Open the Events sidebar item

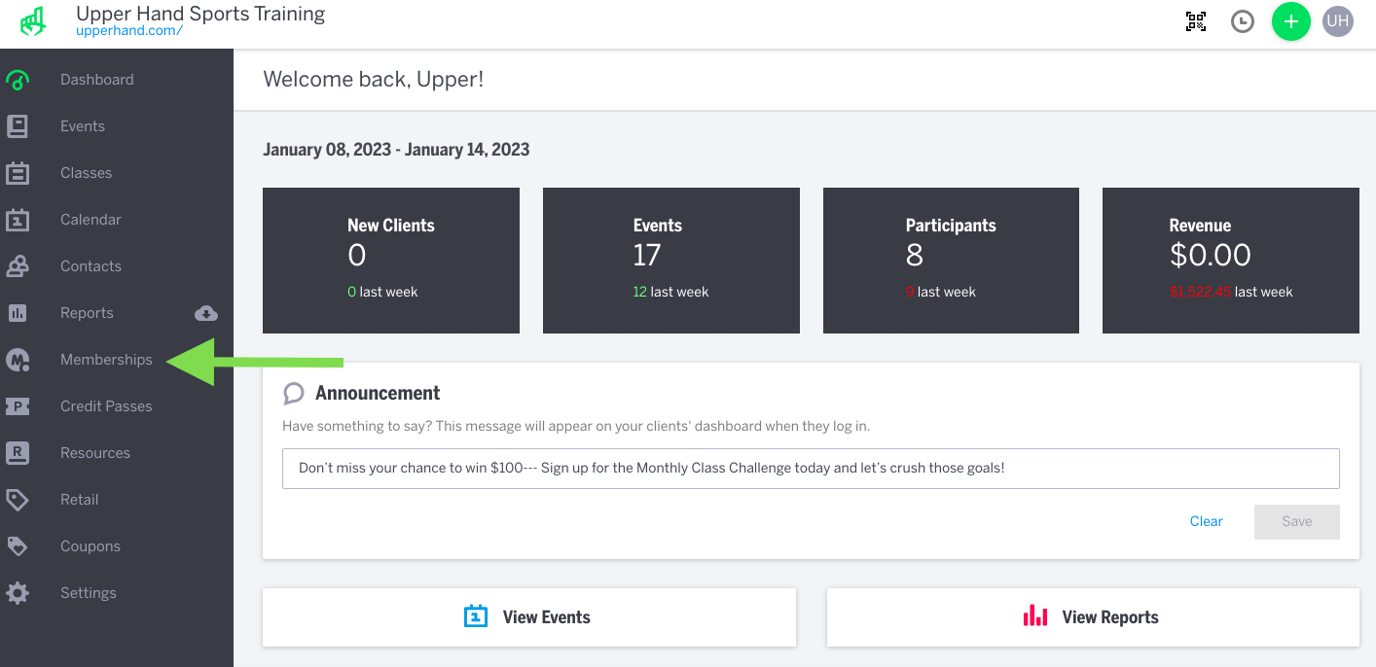[x=82, y=126]
